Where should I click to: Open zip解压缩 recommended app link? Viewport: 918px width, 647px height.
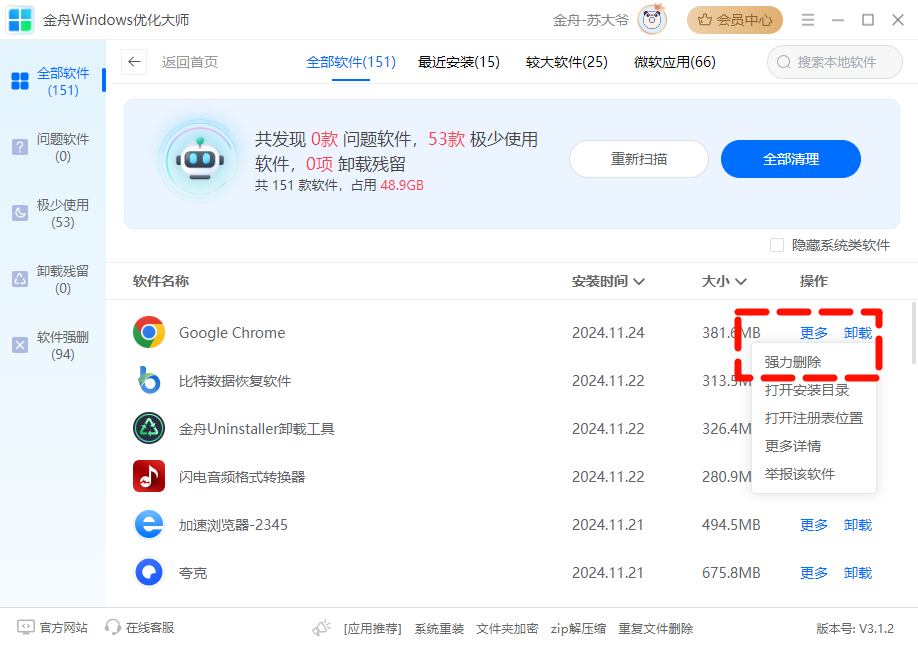[578, 628]
